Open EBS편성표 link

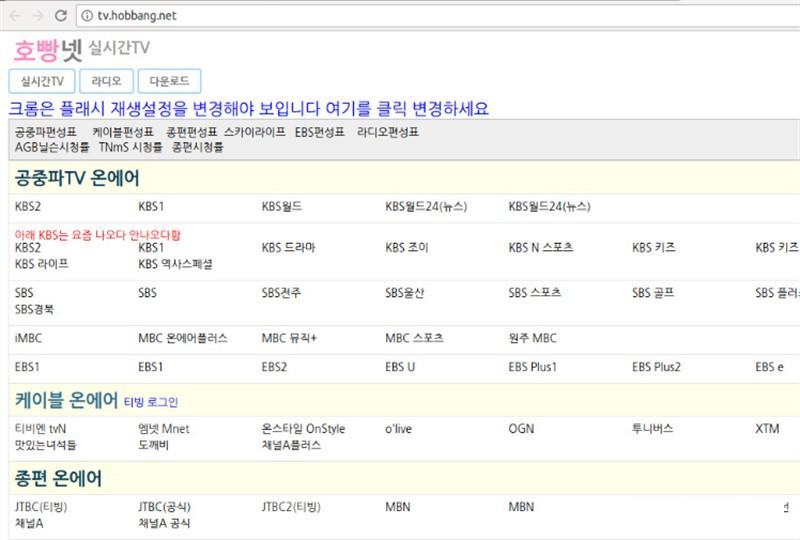[320, 132]
